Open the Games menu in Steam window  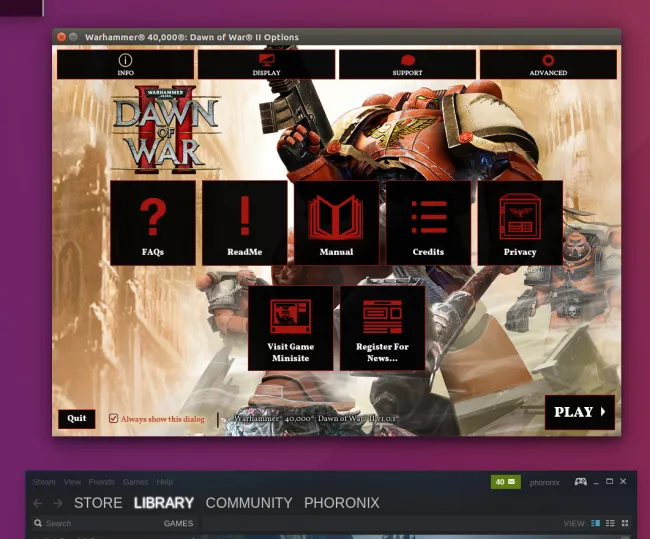coord(135,482)
